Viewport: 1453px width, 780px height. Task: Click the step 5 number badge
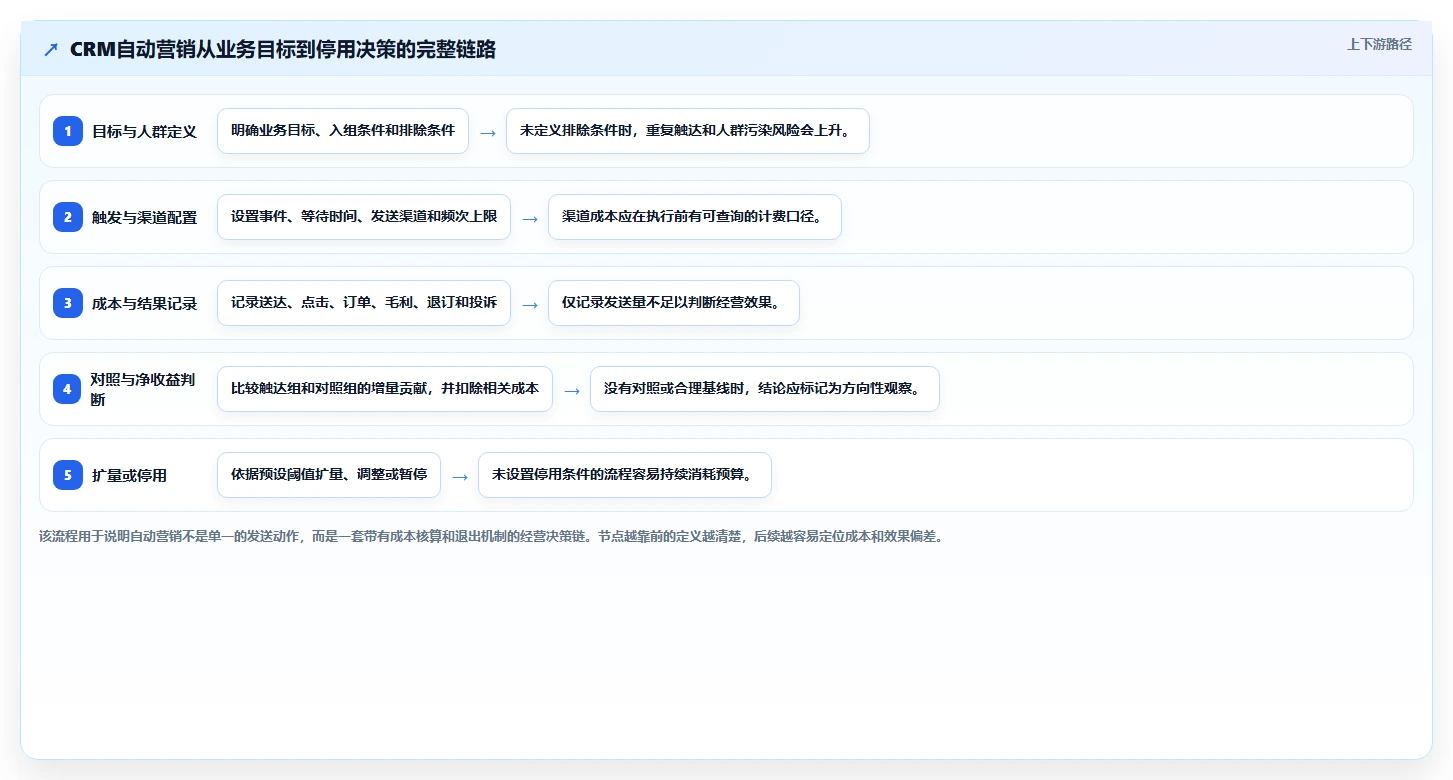[68, 475]
